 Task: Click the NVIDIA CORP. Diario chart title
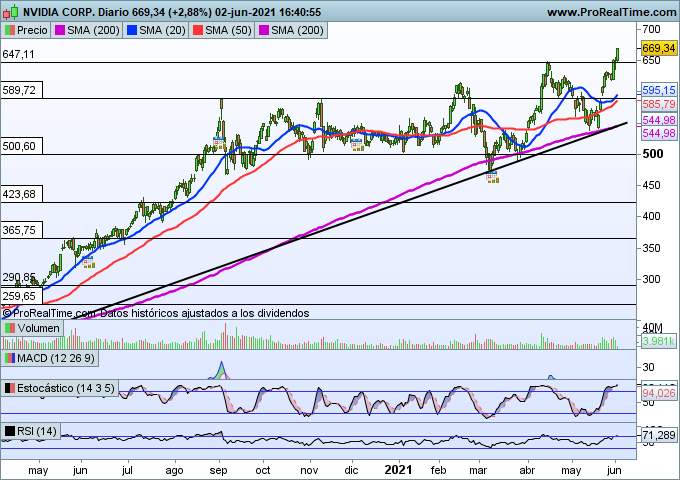pyautogui.click(x=172, y=12)
